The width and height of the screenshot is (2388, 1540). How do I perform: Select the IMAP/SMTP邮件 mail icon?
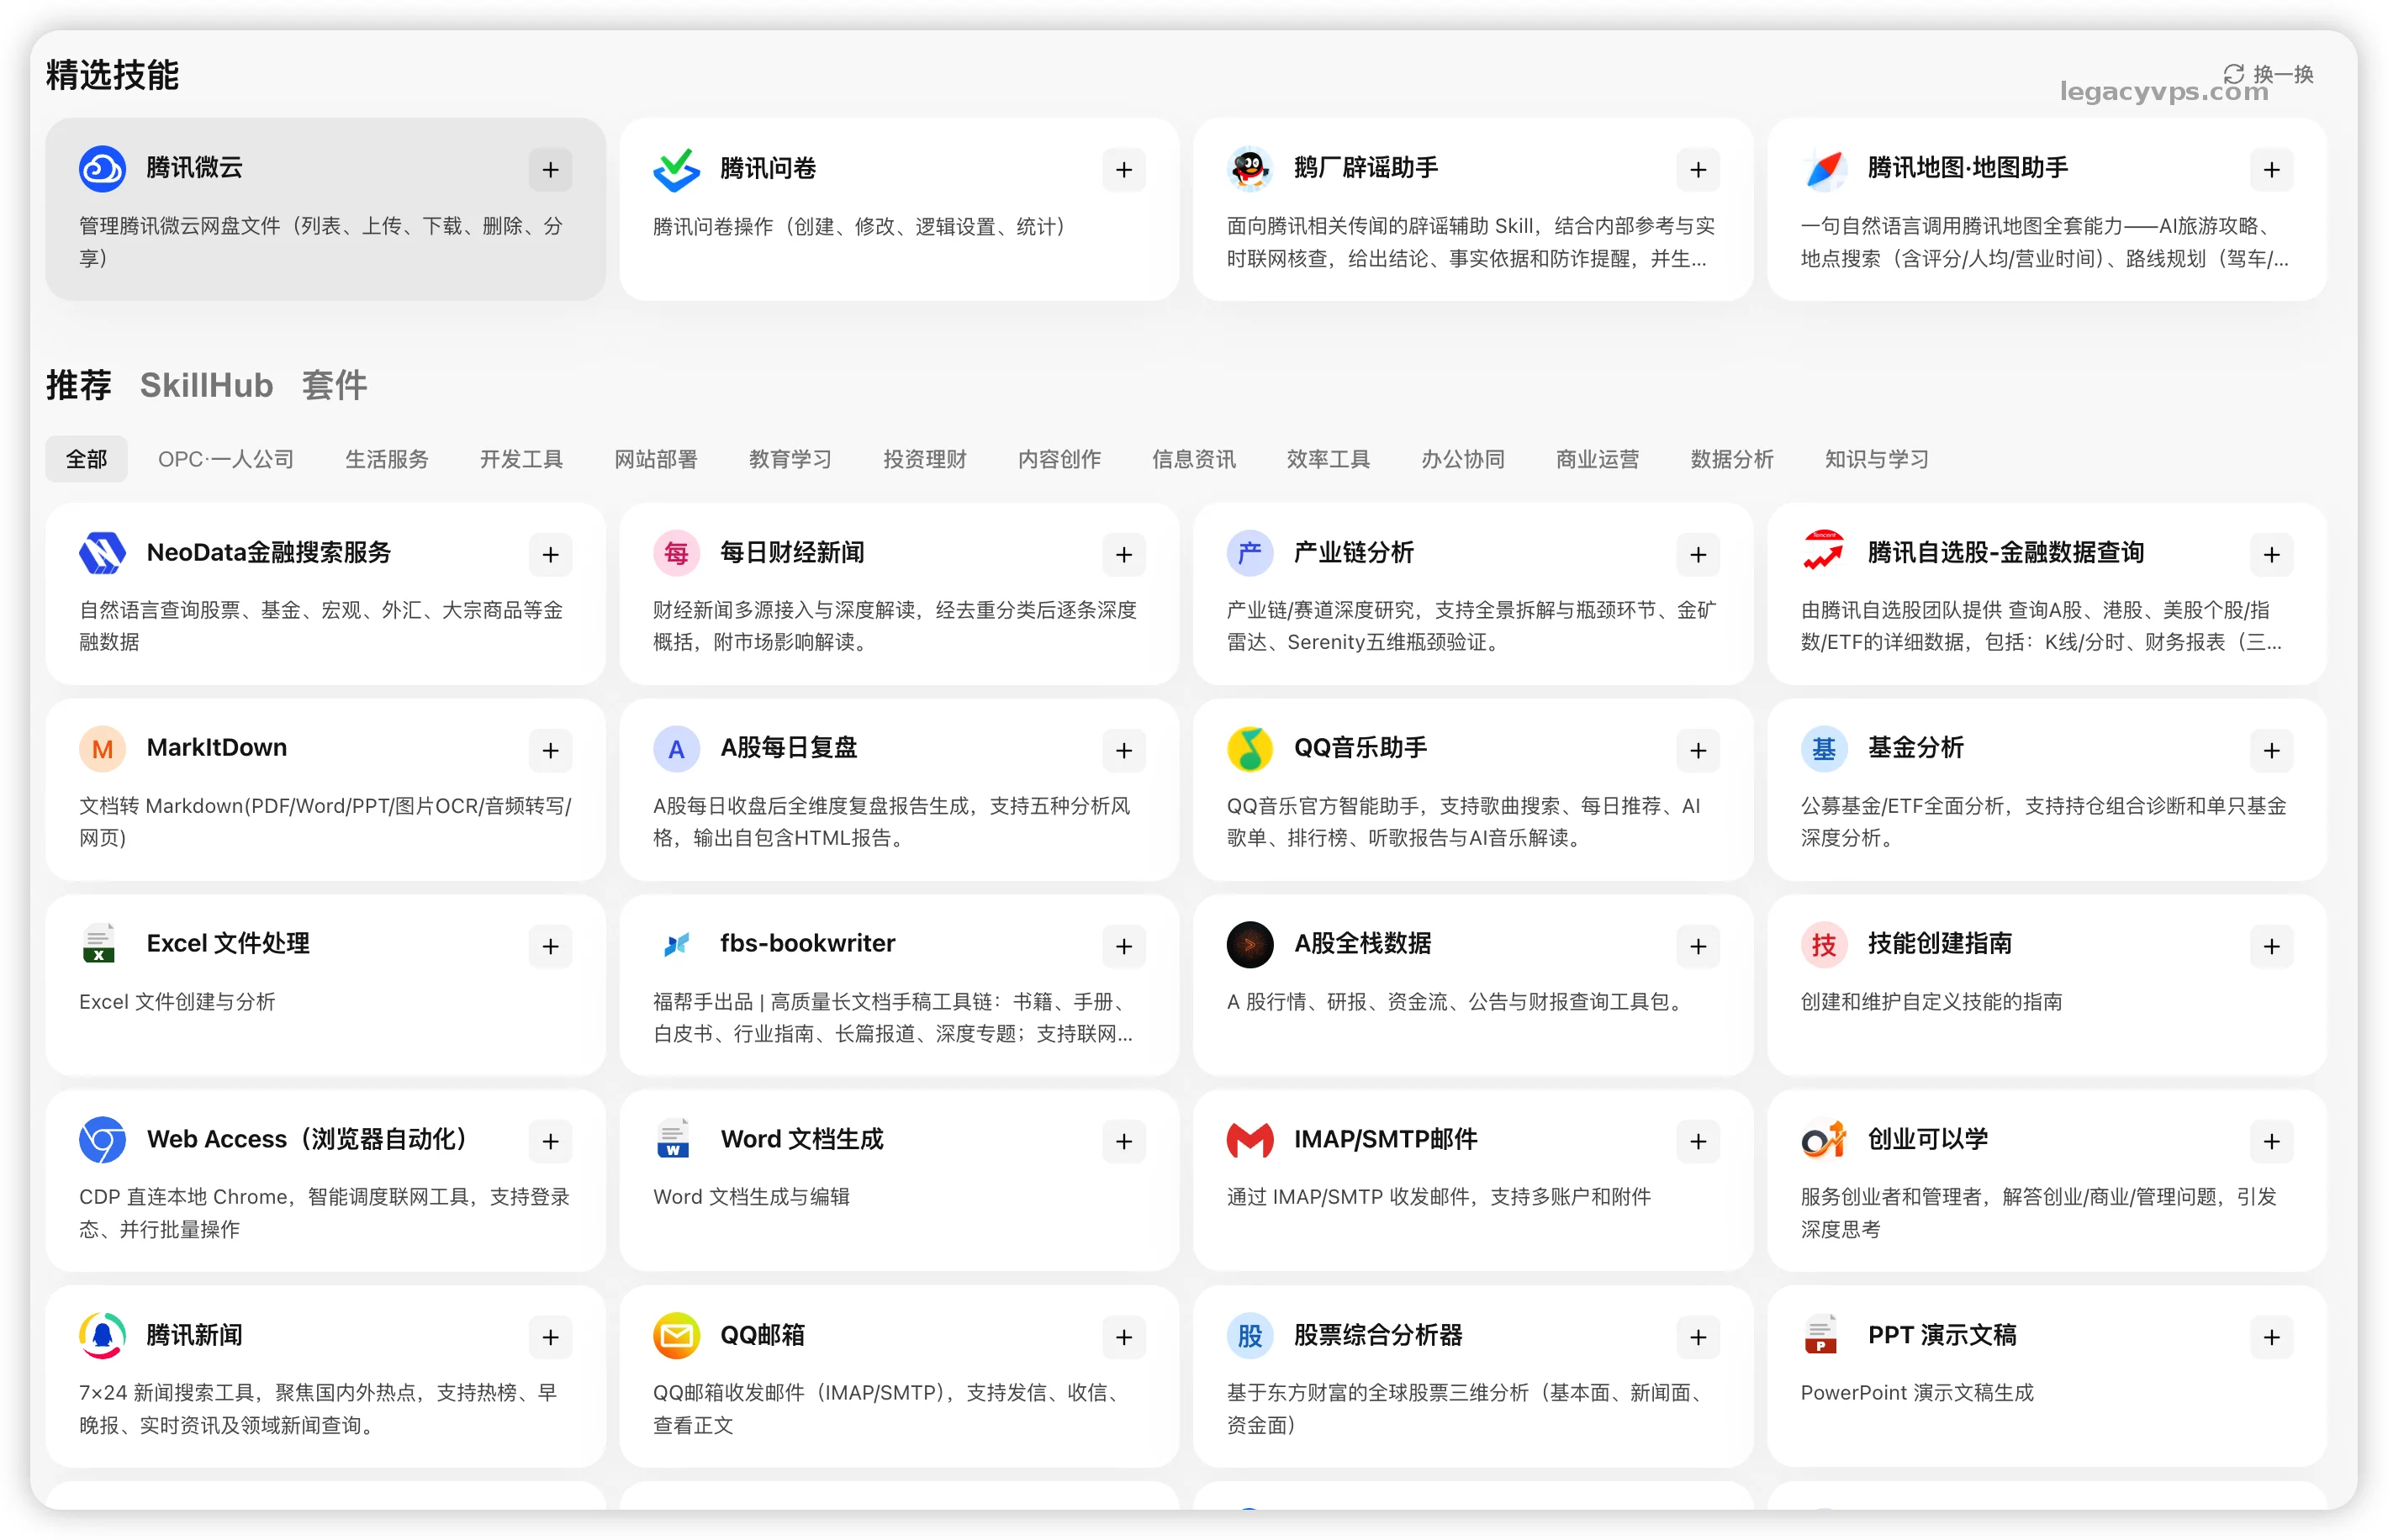1249,1140
